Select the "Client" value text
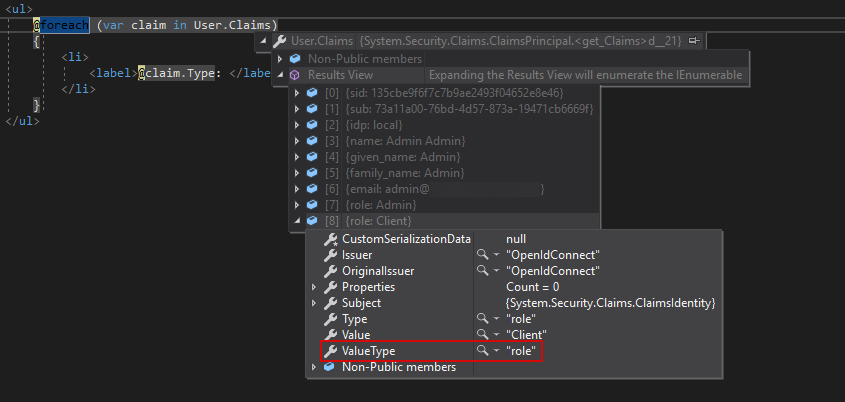The width and height of the screenshot is (845, 402). (527, 335)
